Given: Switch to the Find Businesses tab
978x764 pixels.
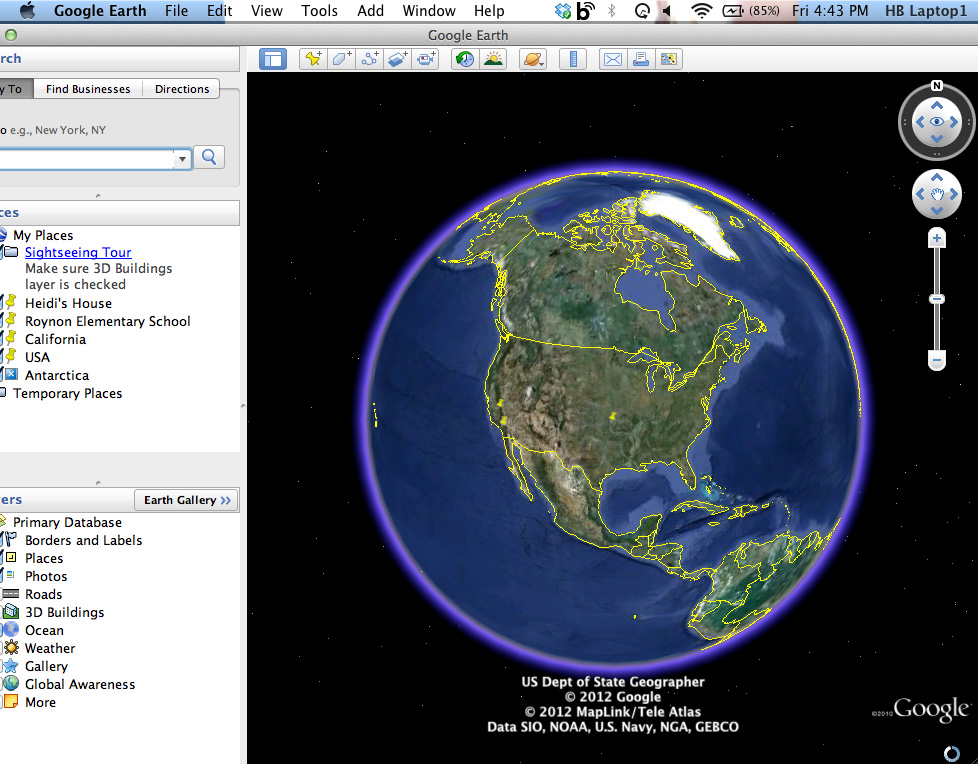Looking at the screenshot, I should pyautogui.click(x=88, y=89).
